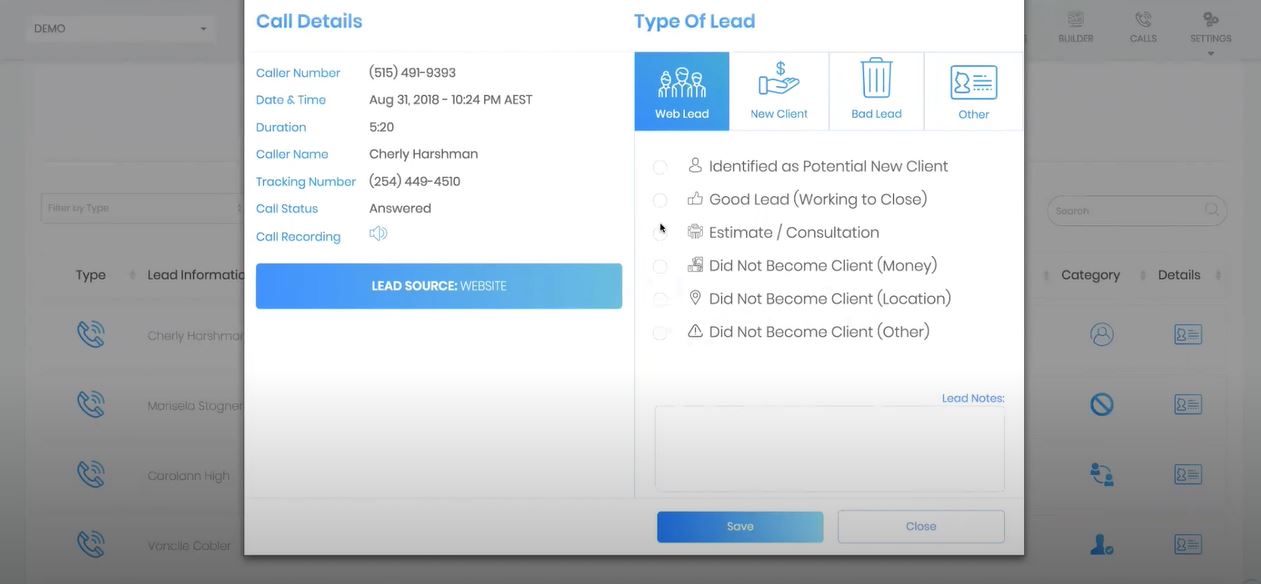1261x584 pixels.
Task: Click phone call icon in Voncile Cabler row
Action: pyautogui.click(x=91, y=545)
